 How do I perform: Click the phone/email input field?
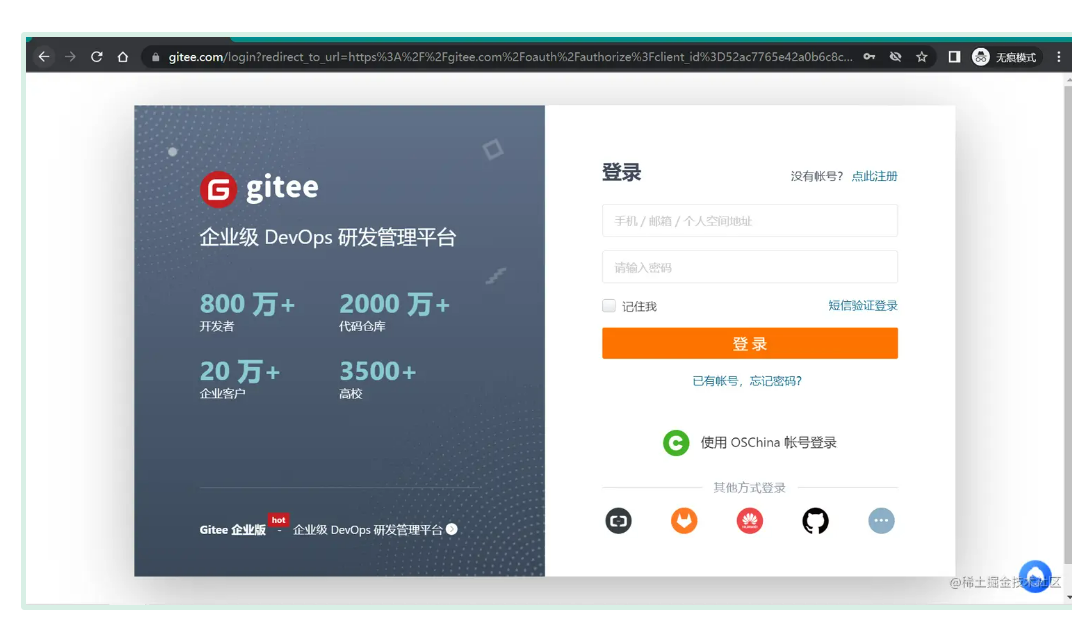(749, 220)
